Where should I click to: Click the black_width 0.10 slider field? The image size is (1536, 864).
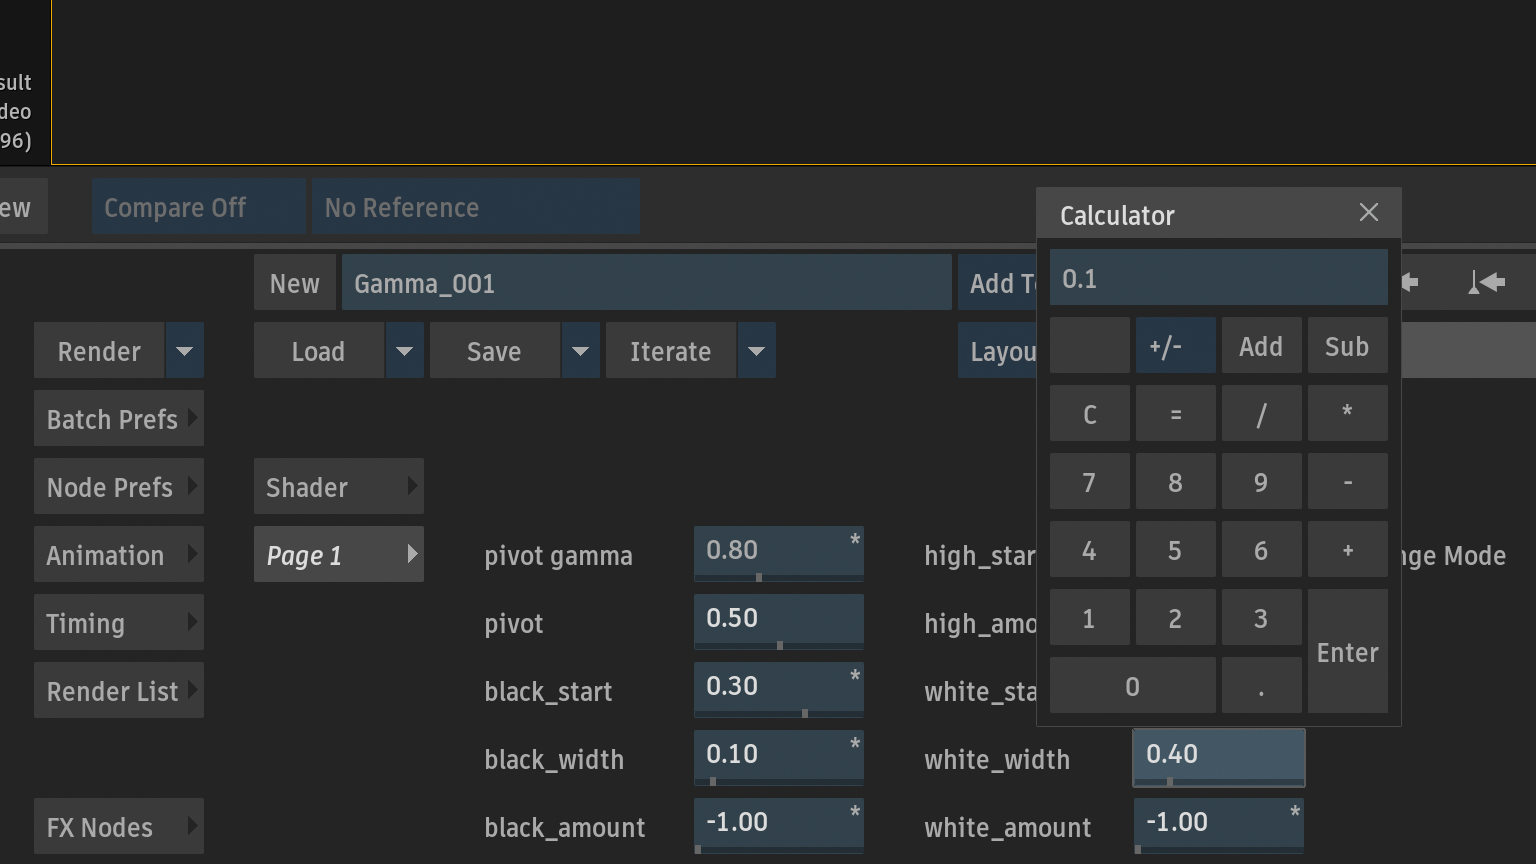(779, 758)
